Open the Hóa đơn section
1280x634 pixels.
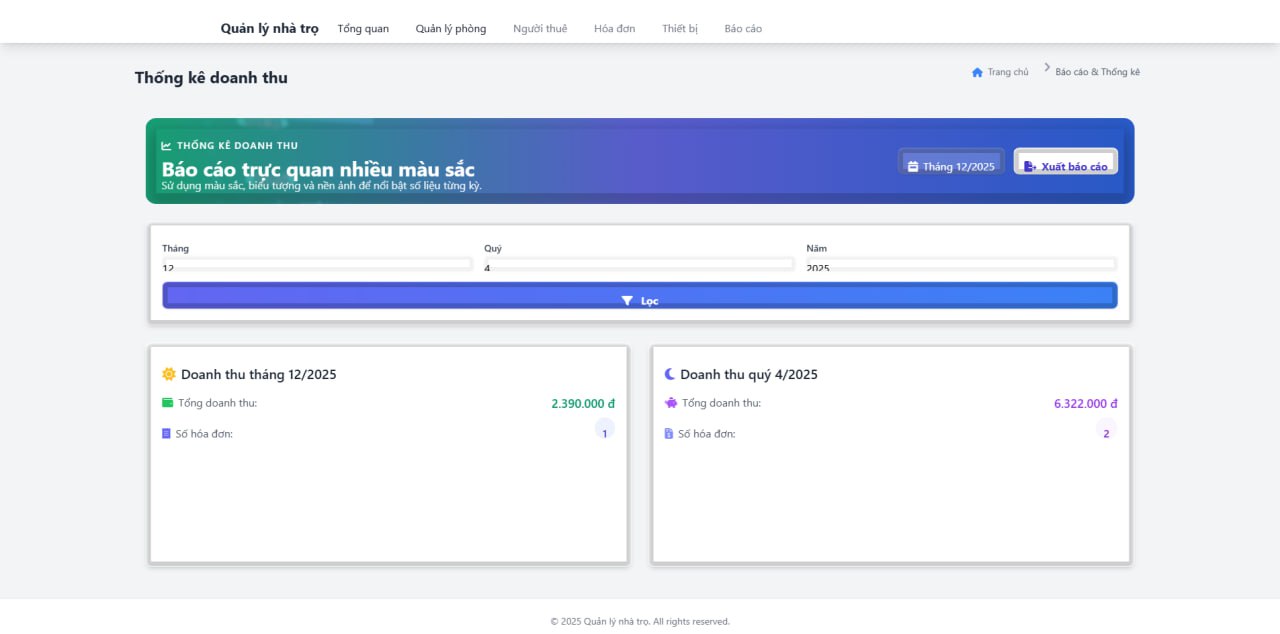(614, 28)
